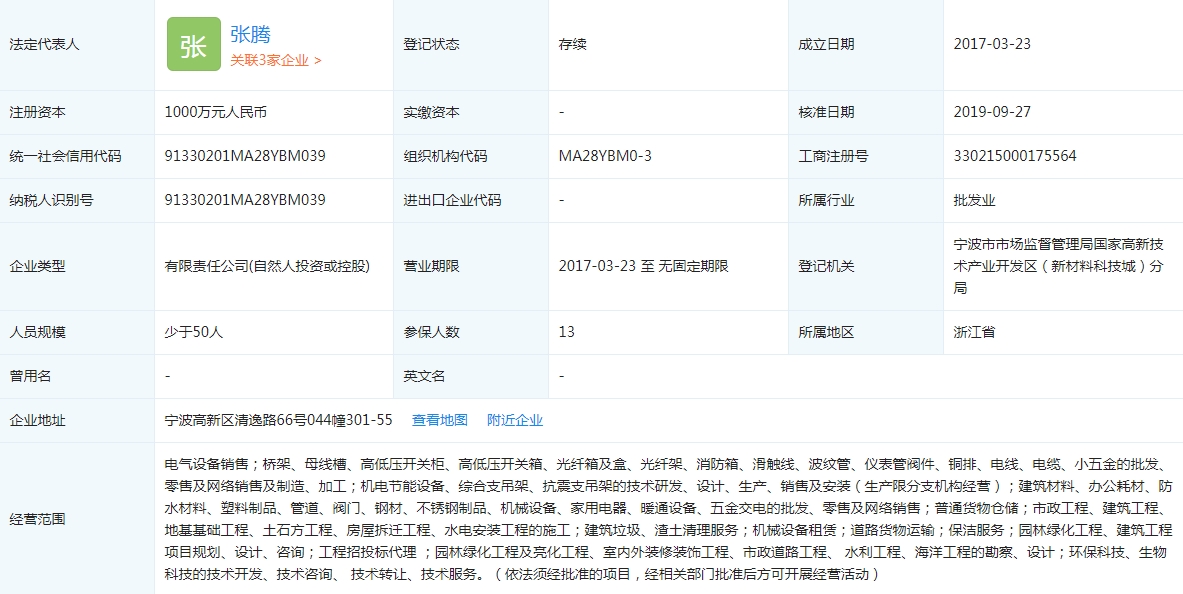
Task: Click the company type 有限责任公司 text
Action: [x=267, y=266]
